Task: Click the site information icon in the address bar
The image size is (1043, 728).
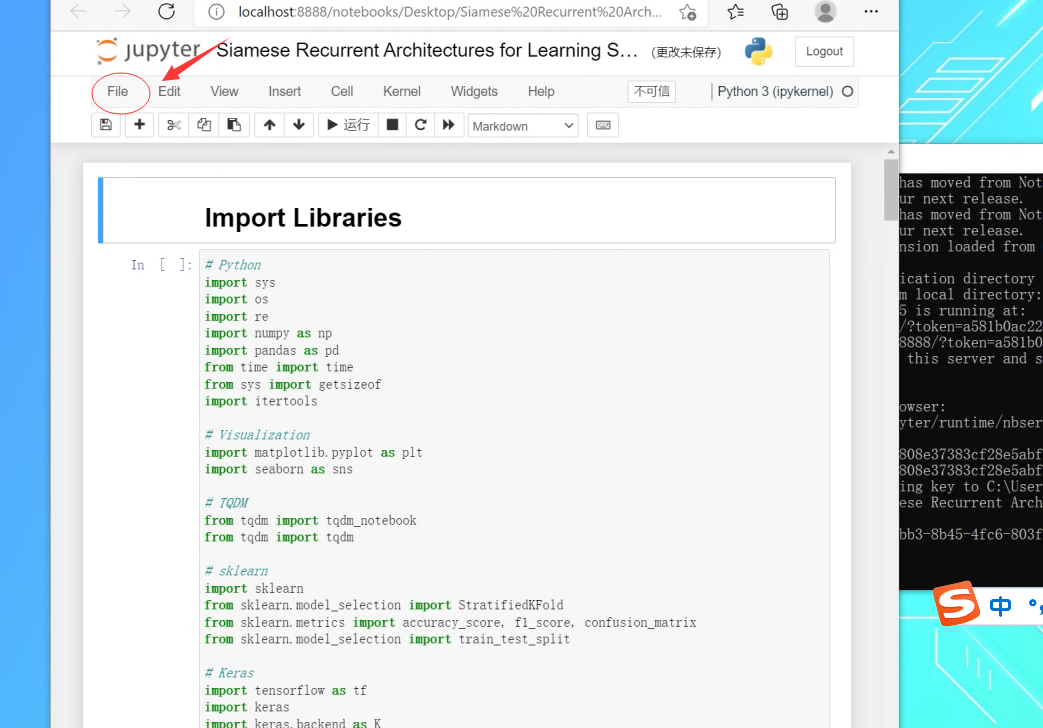Action: (x=216, y=12)
